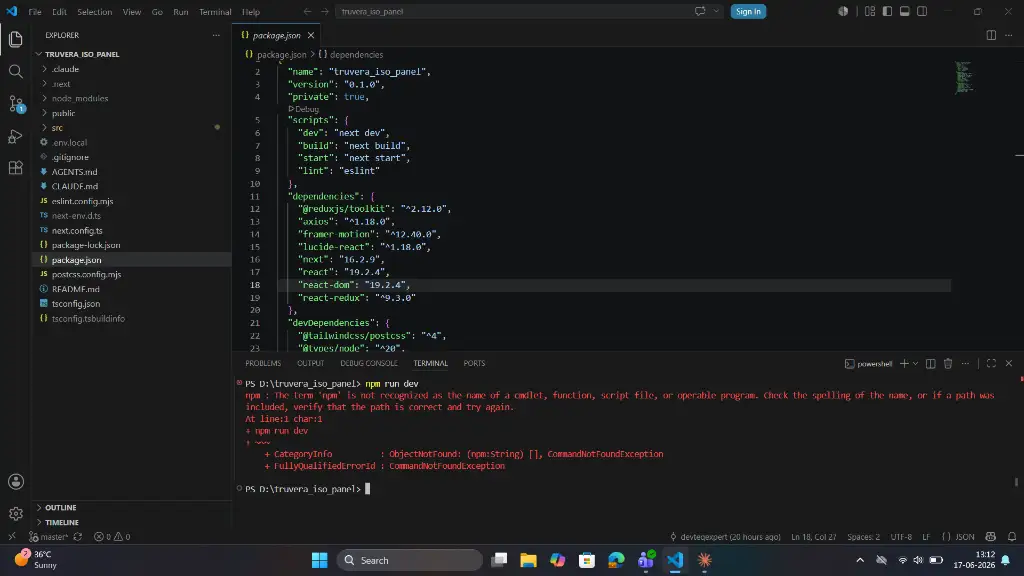Toggle the bottom panel layout
Viewport: 1024px width, 576px height.
[904, 12]
